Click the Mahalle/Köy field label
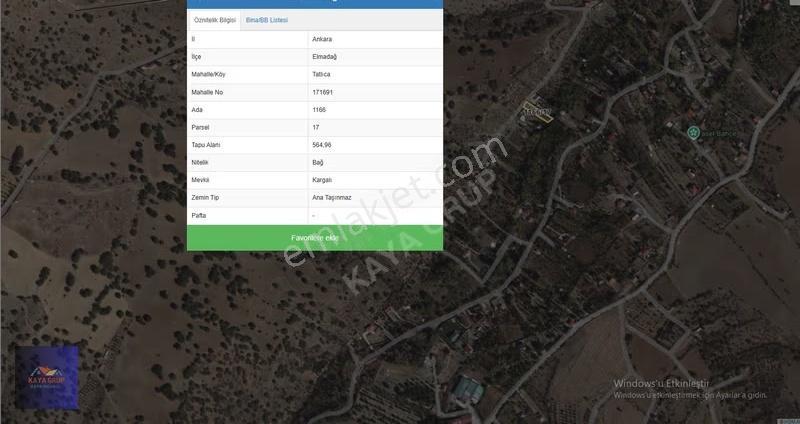Image resolution: width=800 pixels, height=424 pixels. click(208, 74)
